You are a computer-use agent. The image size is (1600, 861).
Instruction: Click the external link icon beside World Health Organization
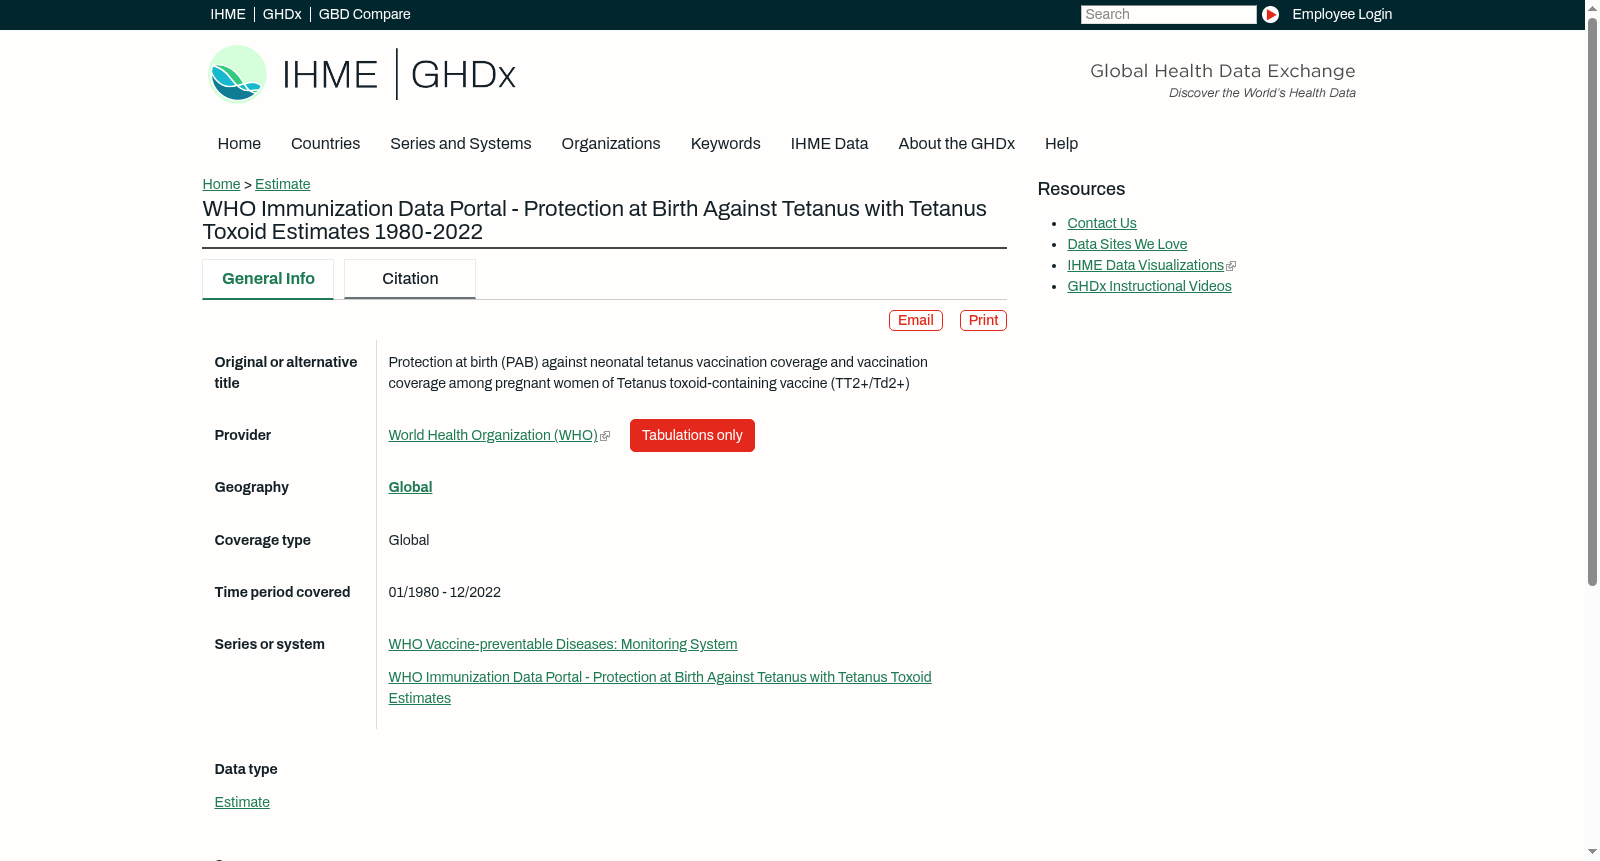(605, 436)
